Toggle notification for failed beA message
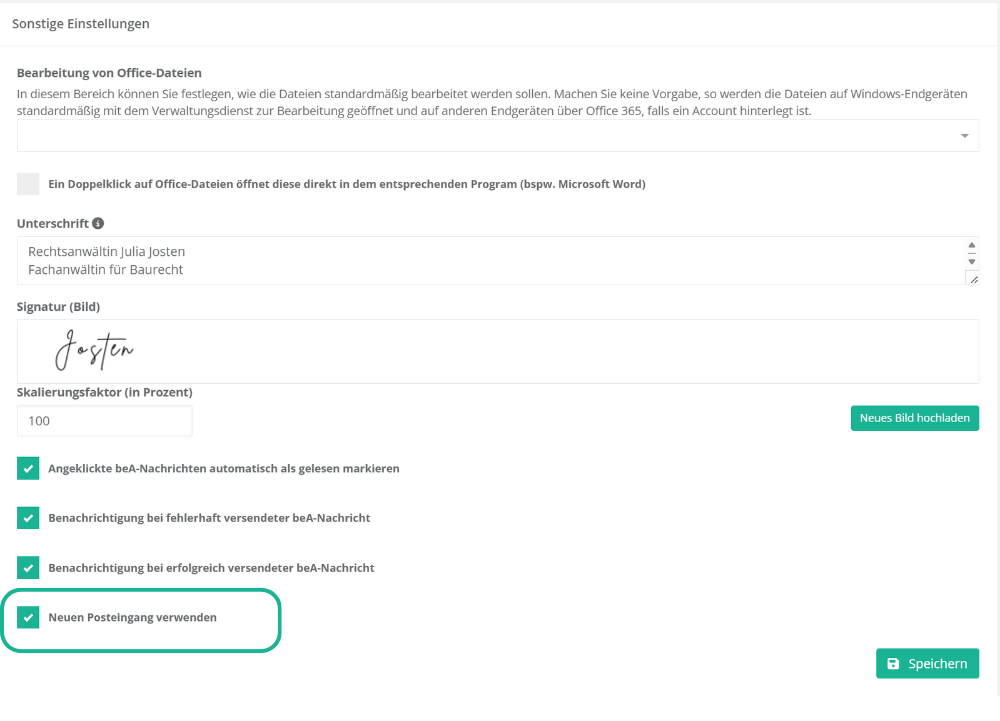 28,518
